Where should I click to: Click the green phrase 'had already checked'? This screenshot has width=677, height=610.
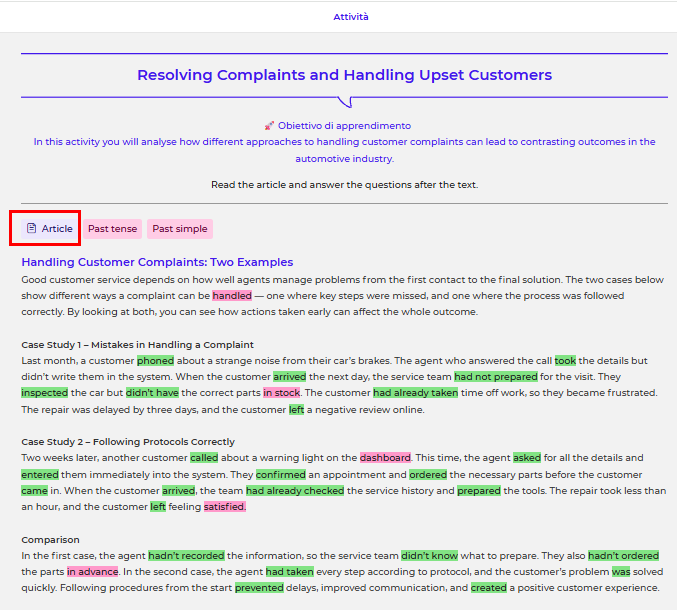[294, 491]
